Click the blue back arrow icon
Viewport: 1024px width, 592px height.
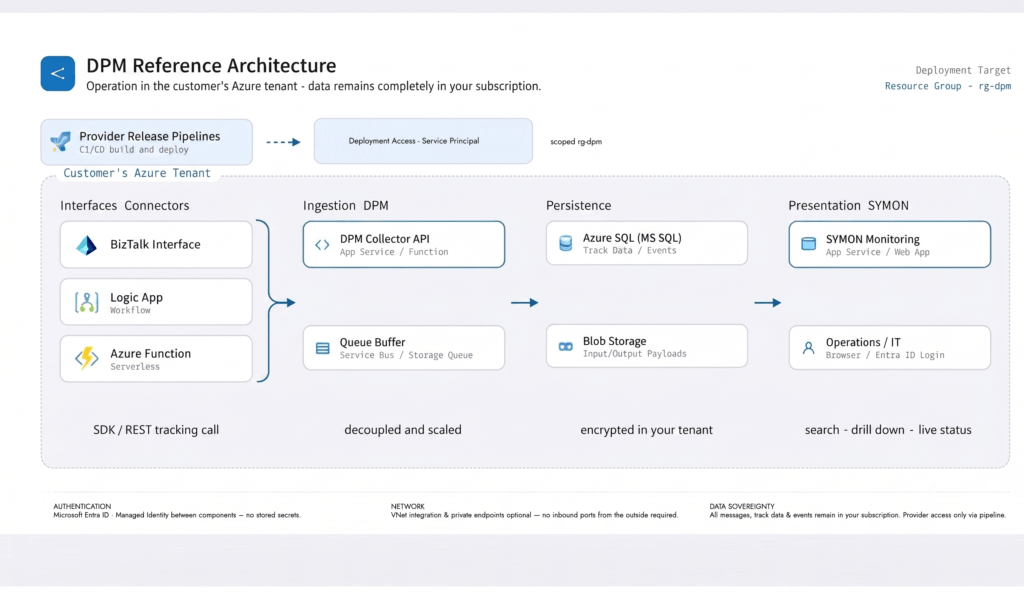click(x=57, y=73)
